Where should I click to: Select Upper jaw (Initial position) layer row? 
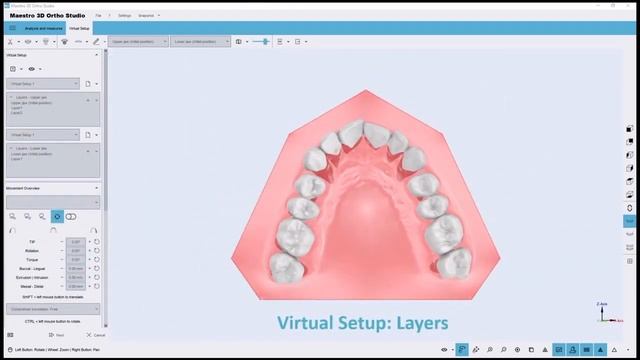click(x=31, y=103)
